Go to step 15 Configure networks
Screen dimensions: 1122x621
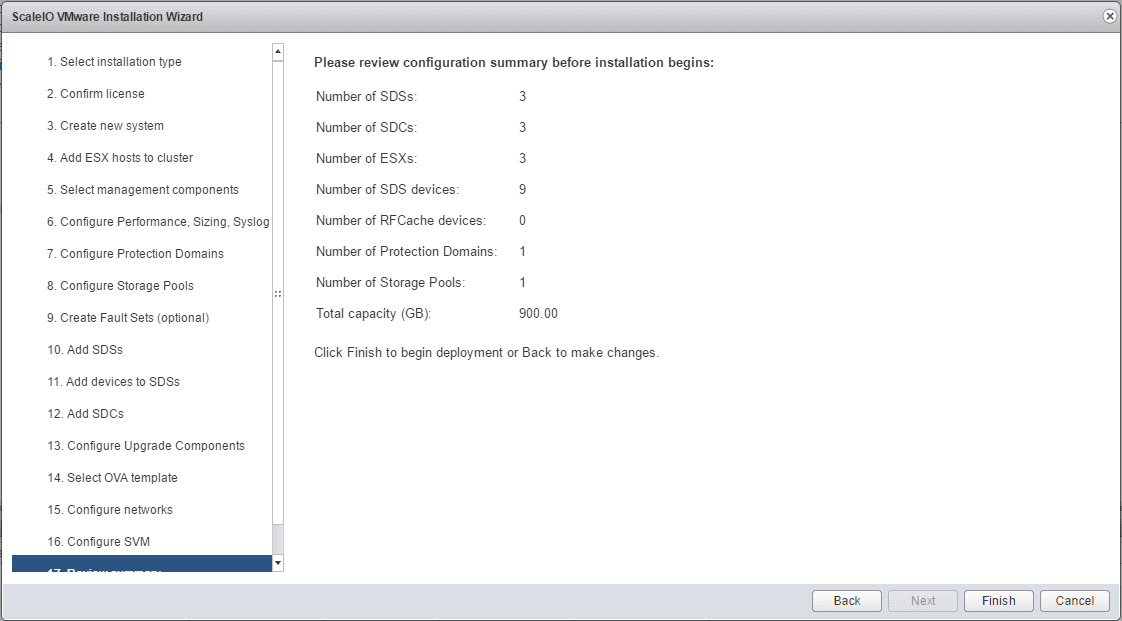[x=109, y=510]
